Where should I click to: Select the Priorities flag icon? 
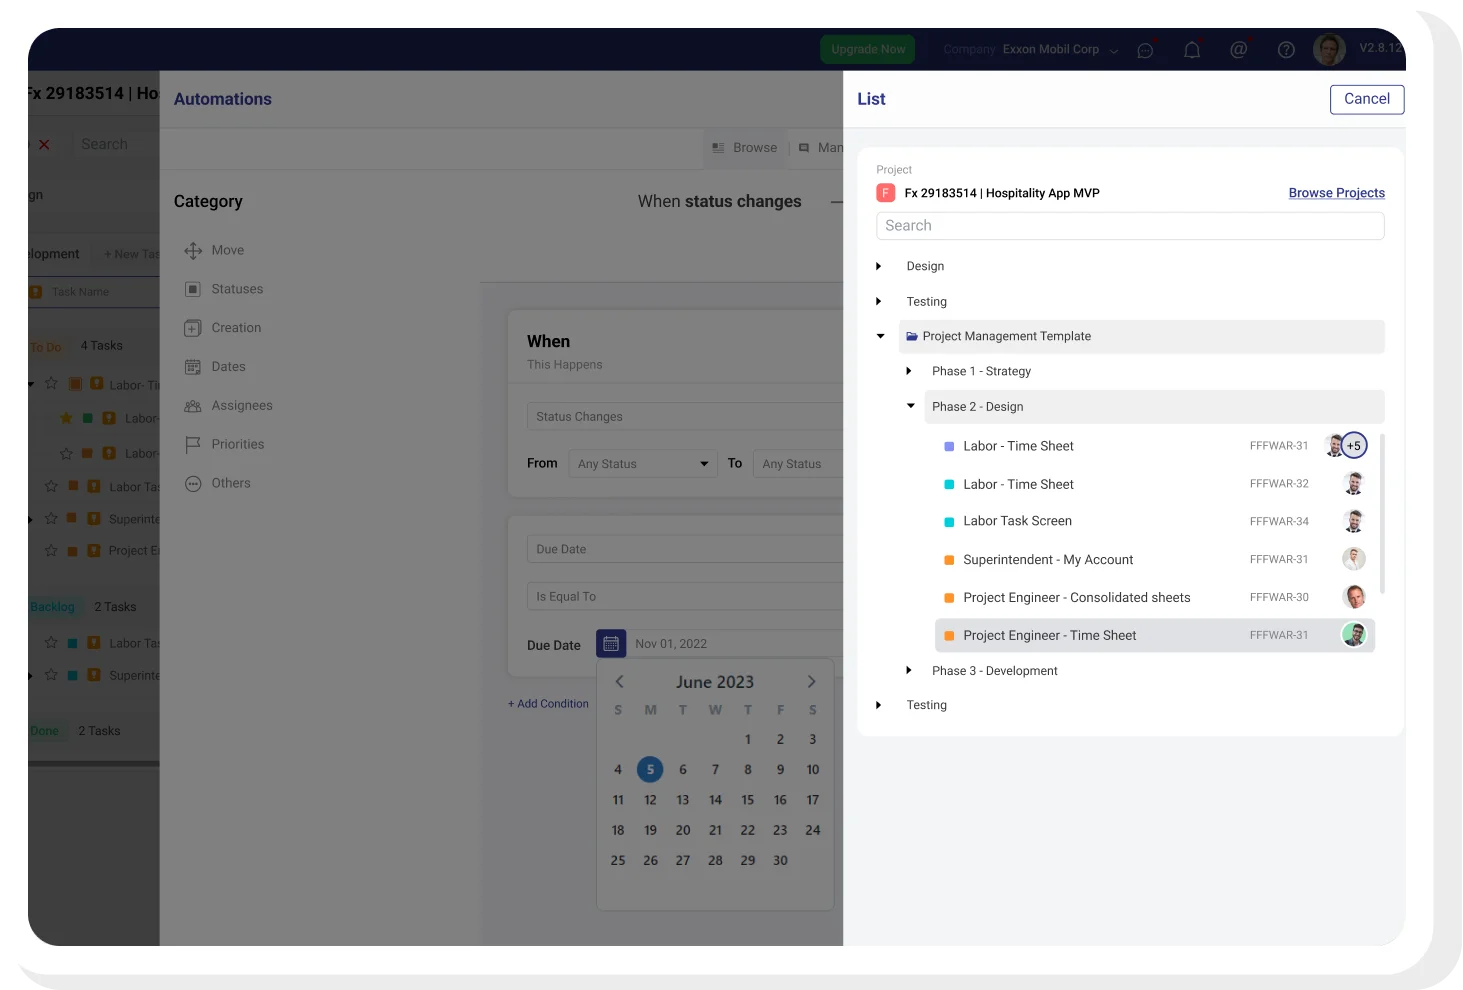(193, 445)
